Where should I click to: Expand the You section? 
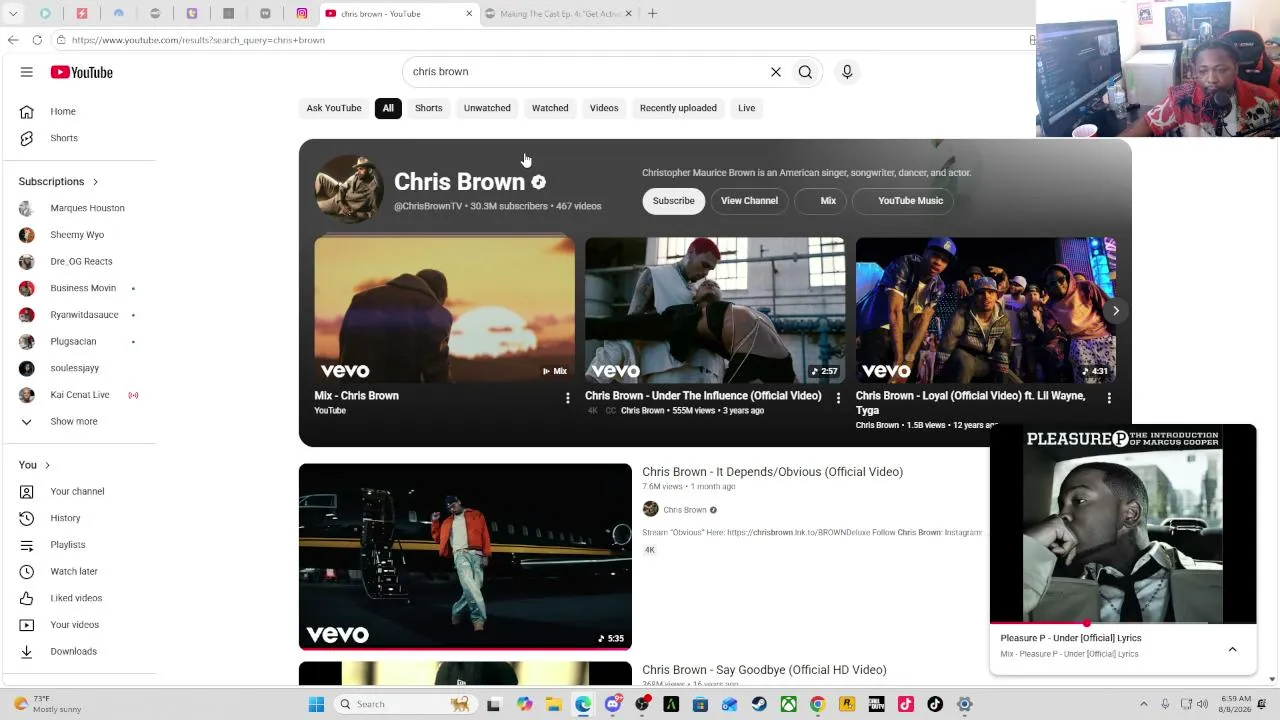tap(34, 465)
